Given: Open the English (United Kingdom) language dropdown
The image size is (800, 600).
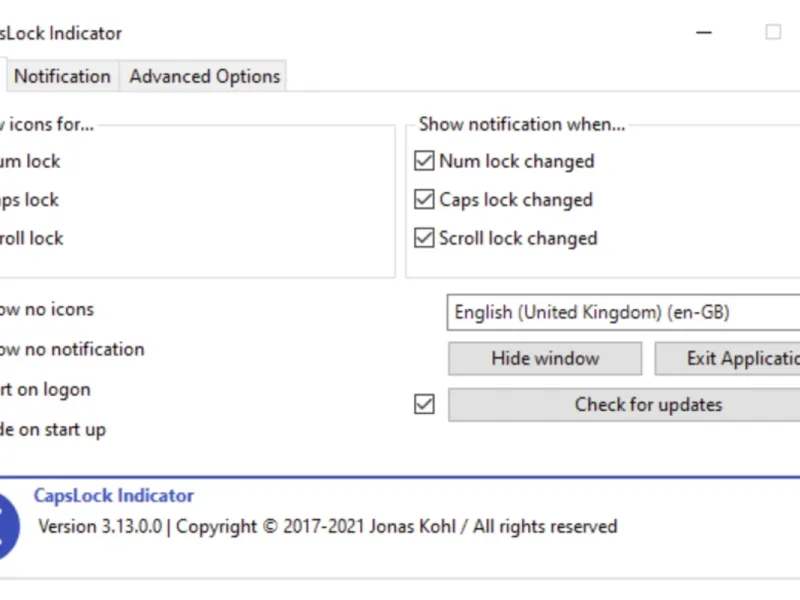Looking at the screenshot, I should tap(623, 312).
